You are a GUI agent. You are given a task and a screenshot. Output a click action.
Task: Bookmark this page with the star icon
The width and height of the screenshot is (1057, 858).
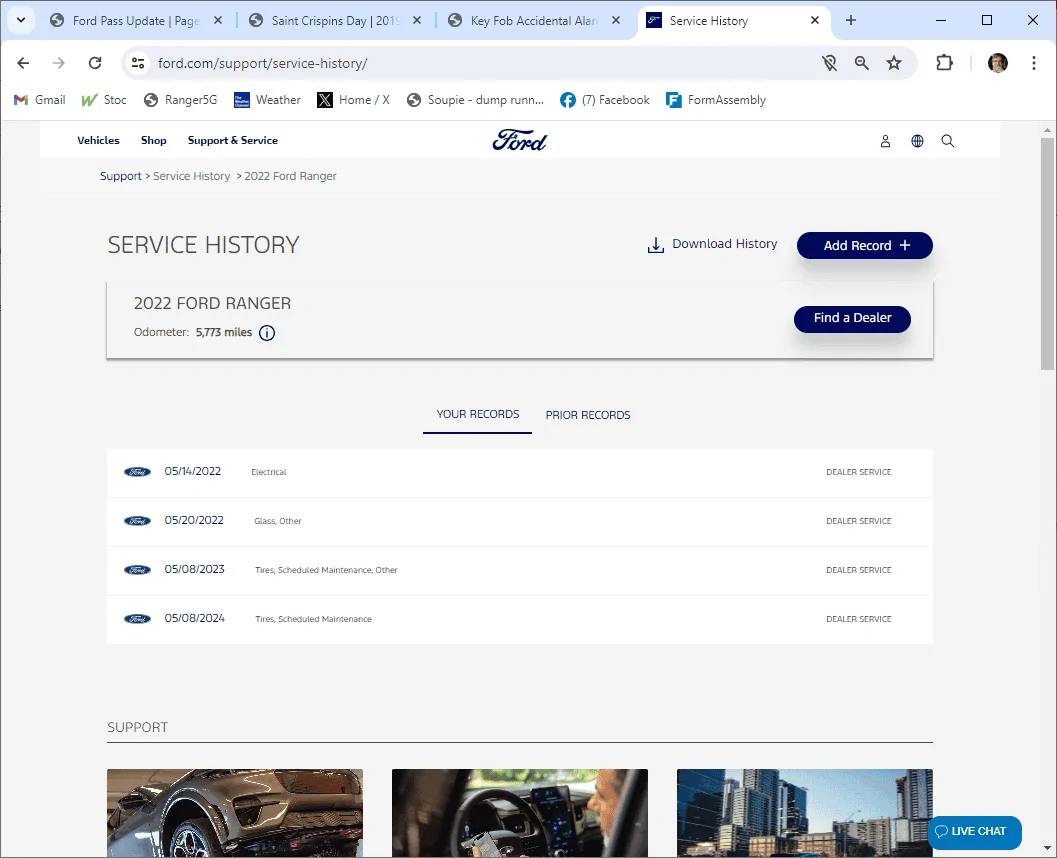click(894, 63)
